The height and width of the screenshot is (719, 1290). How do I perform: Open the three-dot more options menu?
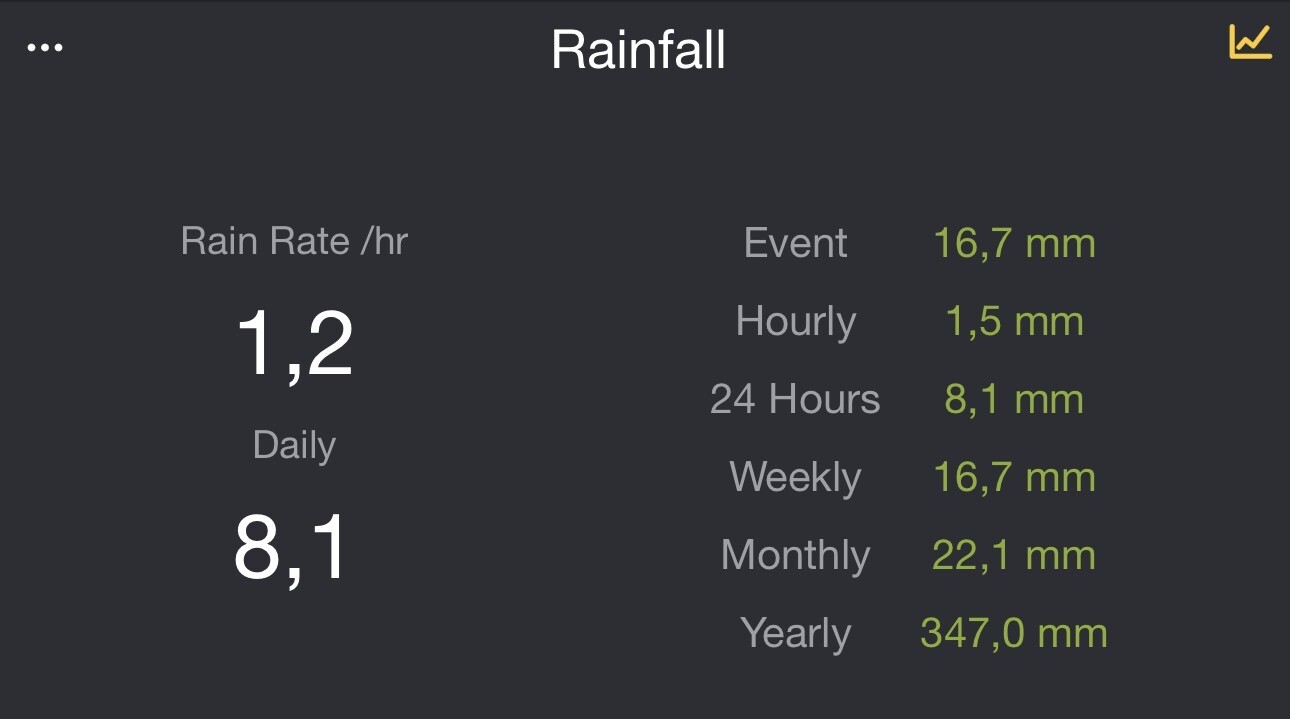pyautogui.click(x=45, y=48)
